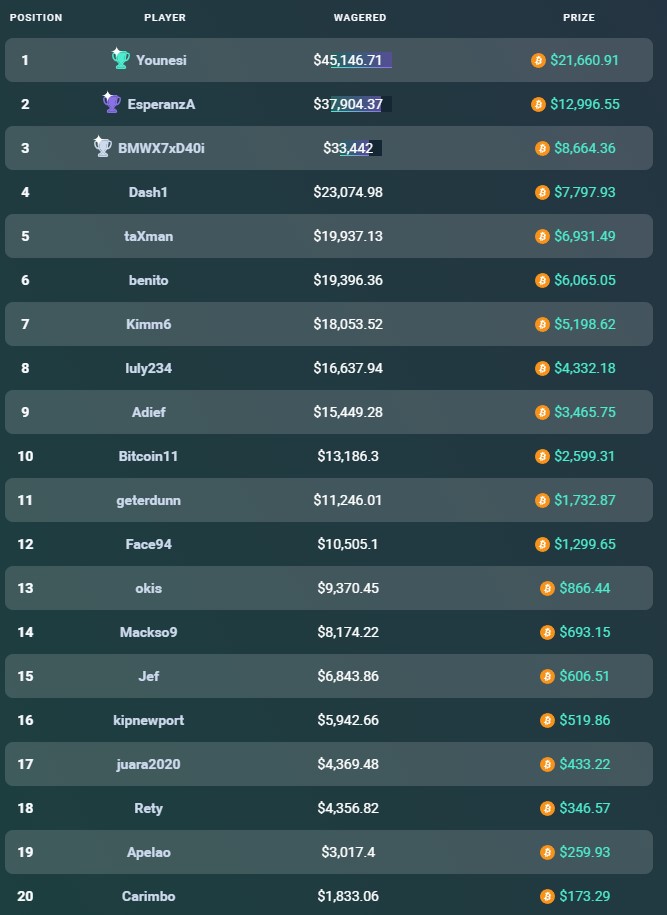Click the Bitcoin icon next to $21,660.91 prize
This screenshot has height=915, width=667.
[x=538, y=60]
